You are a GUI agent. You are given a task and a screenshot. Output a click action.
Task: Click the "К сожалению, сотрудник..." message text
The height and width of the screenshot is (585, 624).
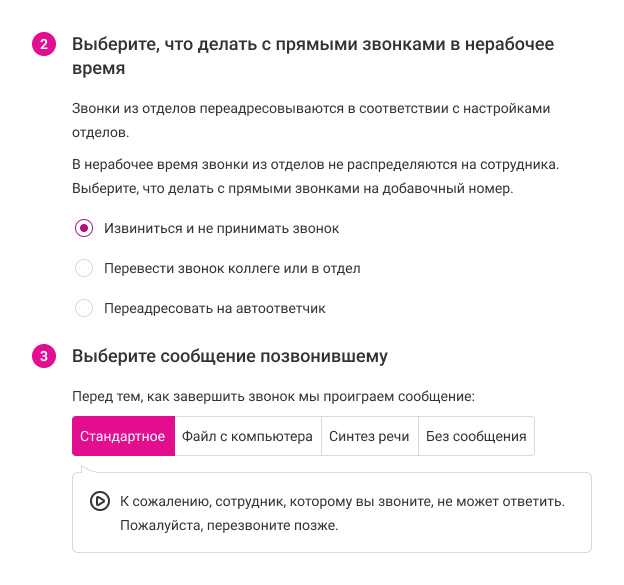click(342, 500)
